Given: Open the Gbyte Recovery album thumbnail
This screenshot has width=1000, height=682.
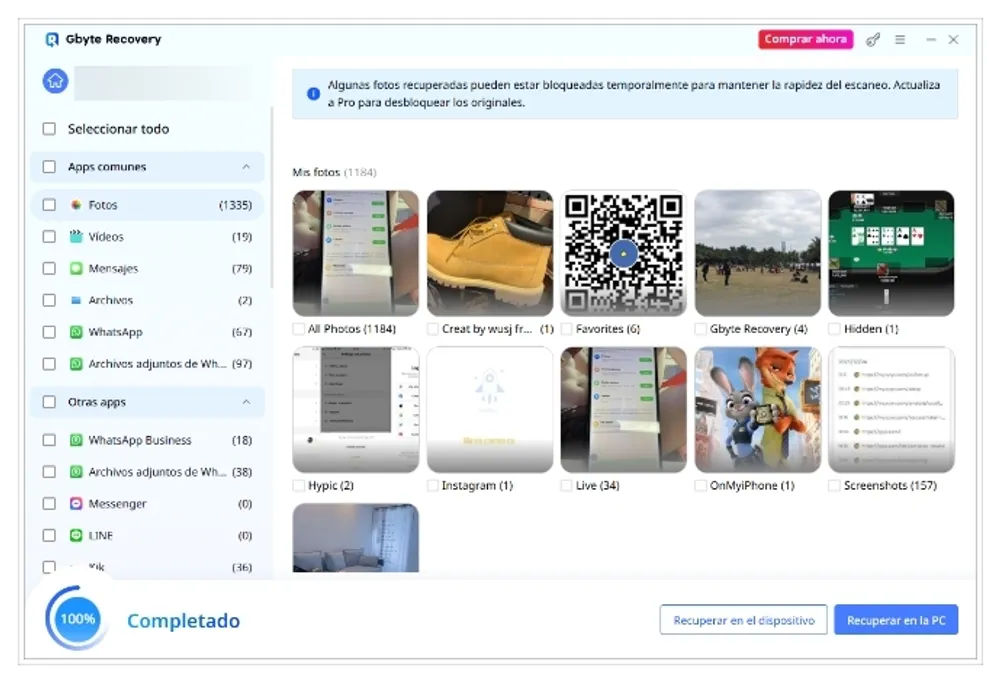Looking at the screenshot, I should coord(758,253).
